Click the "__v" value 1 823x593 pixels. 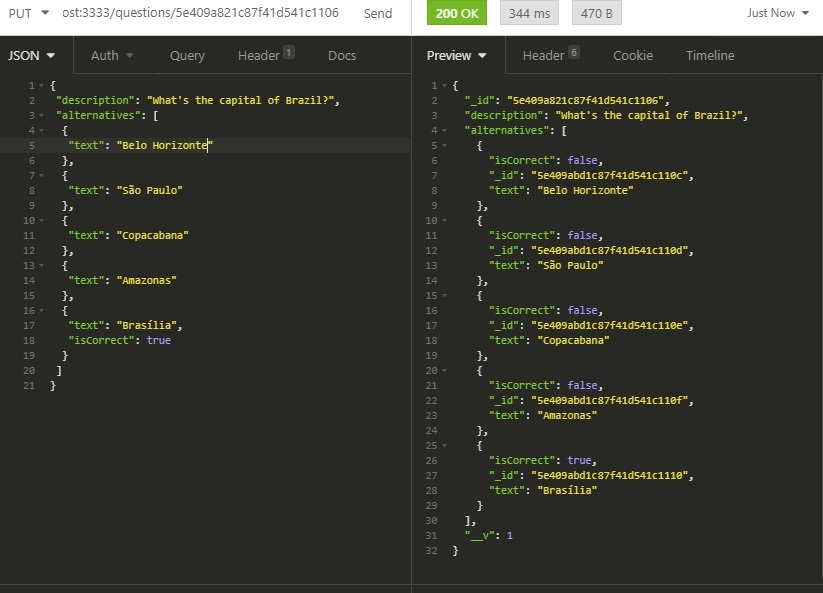(509, 535)
